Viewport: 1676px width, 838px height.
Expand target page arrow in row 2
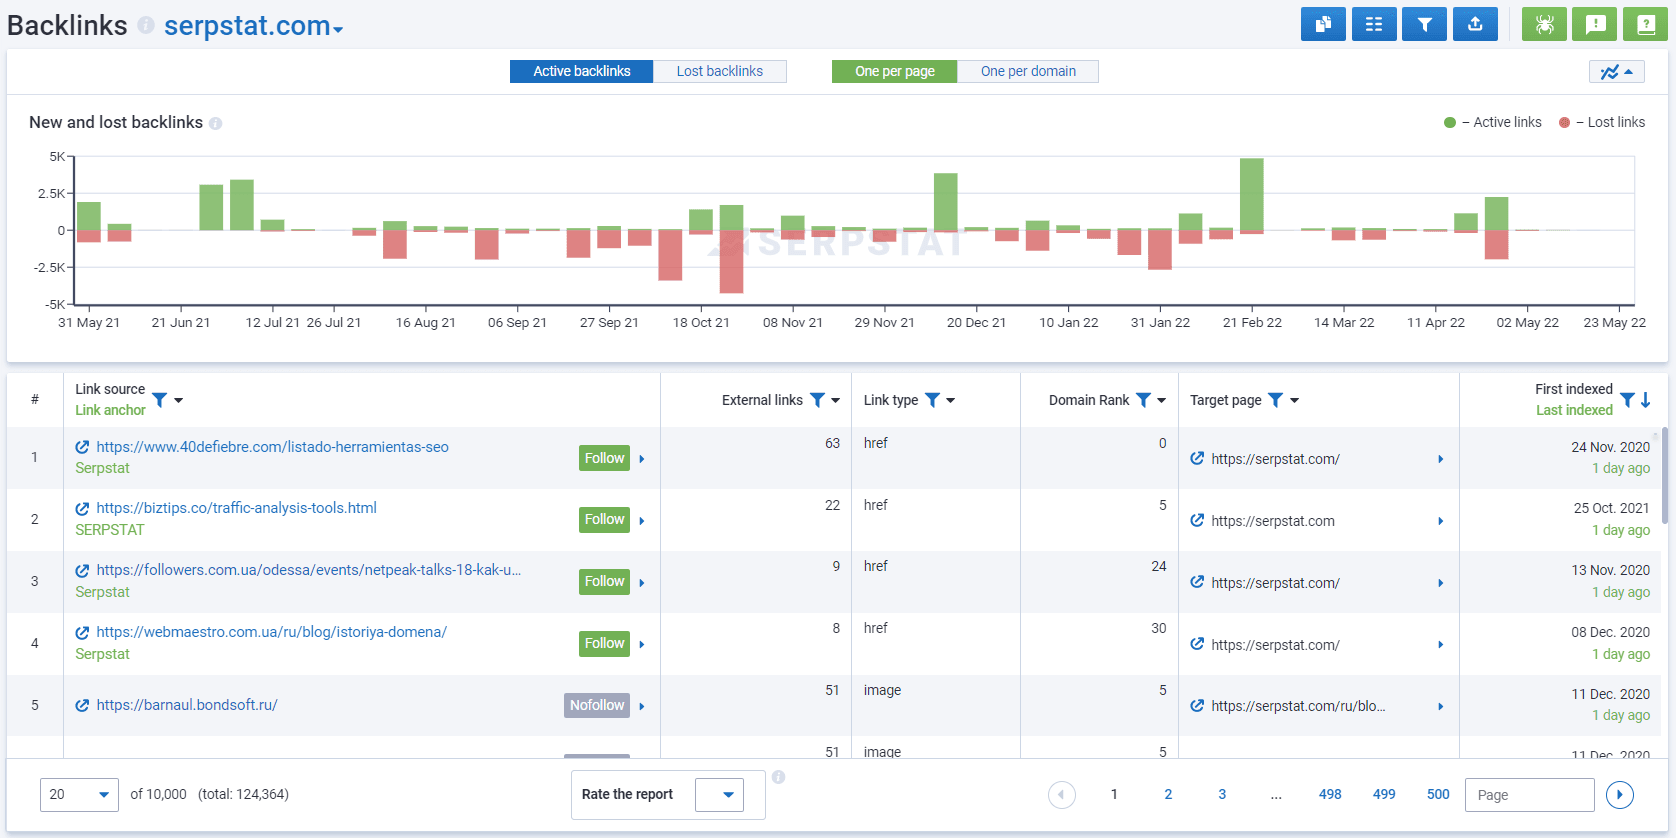[x=1441, y=521]
